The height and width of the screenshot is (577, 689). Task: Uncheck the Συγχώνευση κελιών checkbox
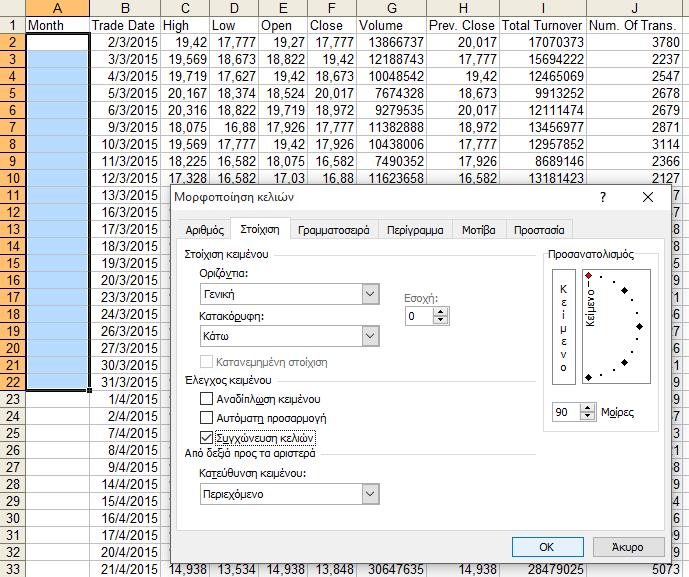[206, 438]
